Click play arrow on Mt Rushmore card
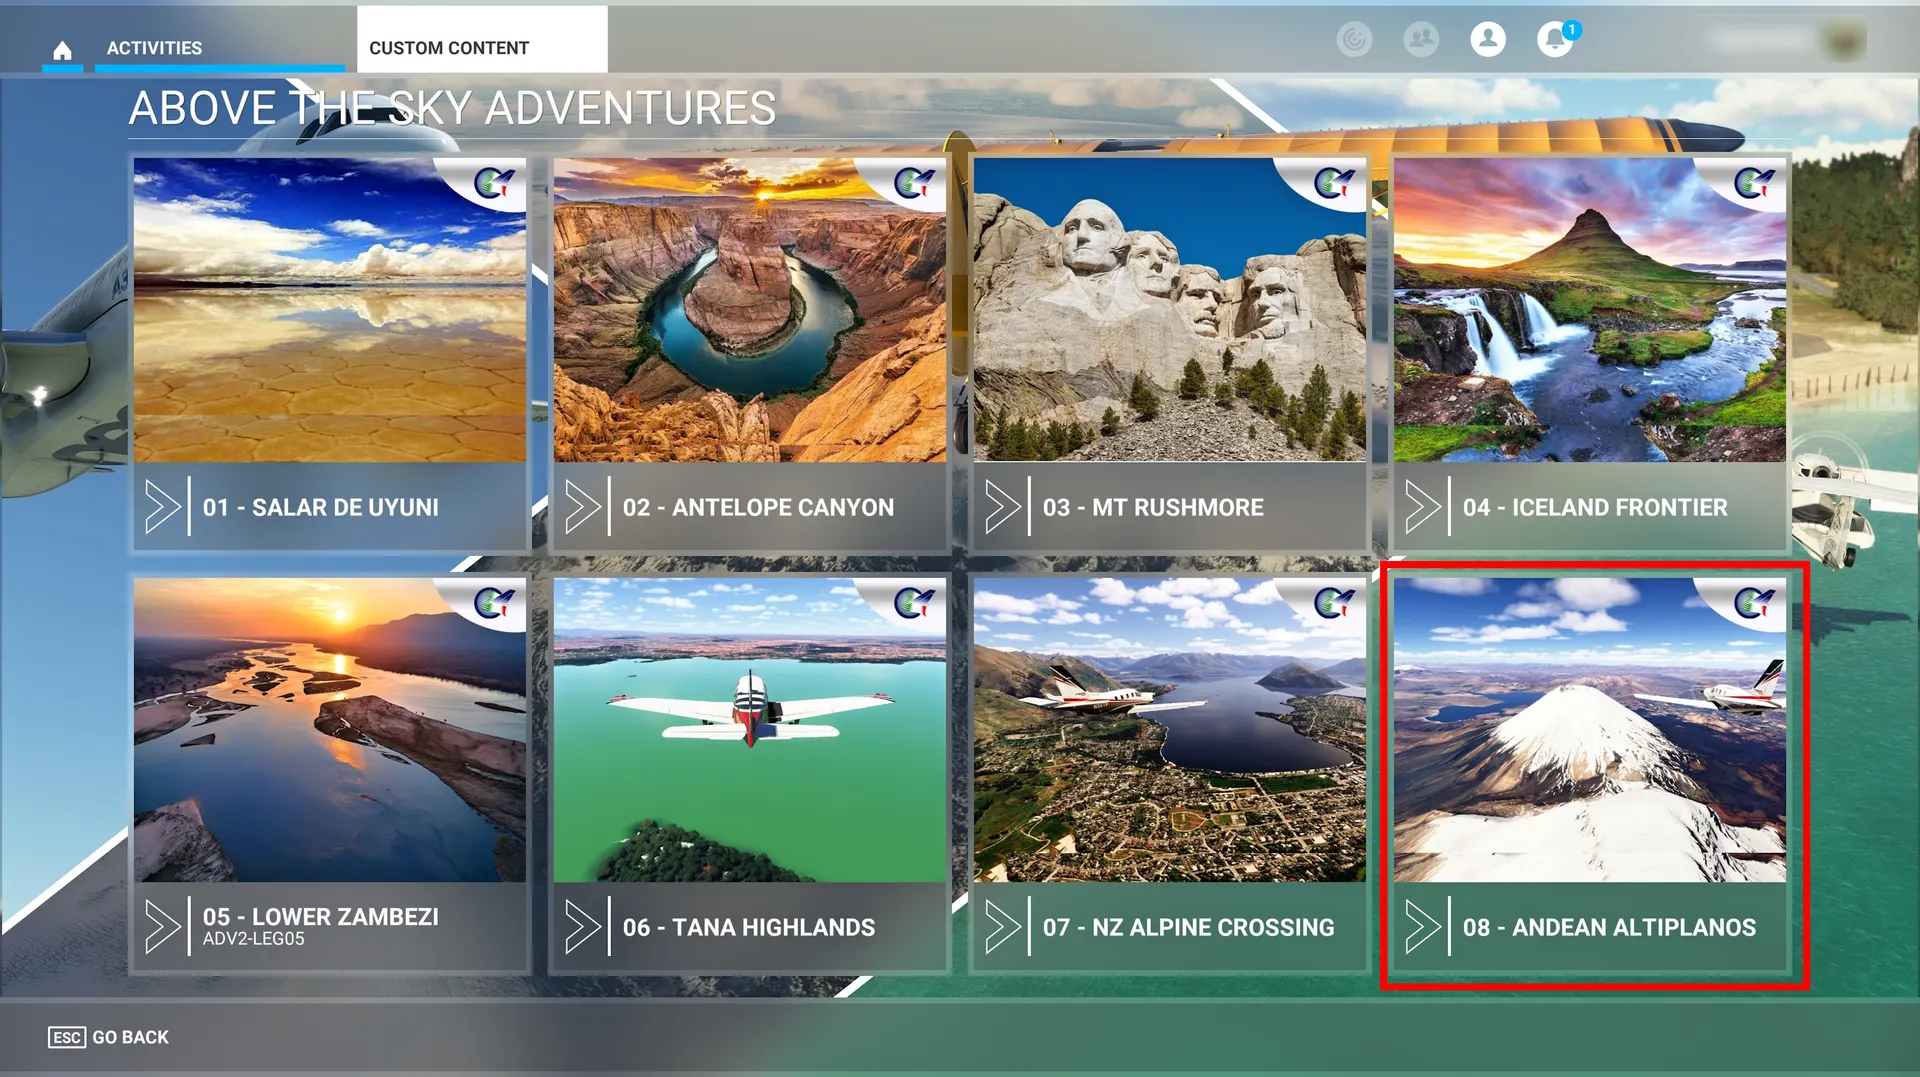1920x1077 pixels. coord(1002,507)
